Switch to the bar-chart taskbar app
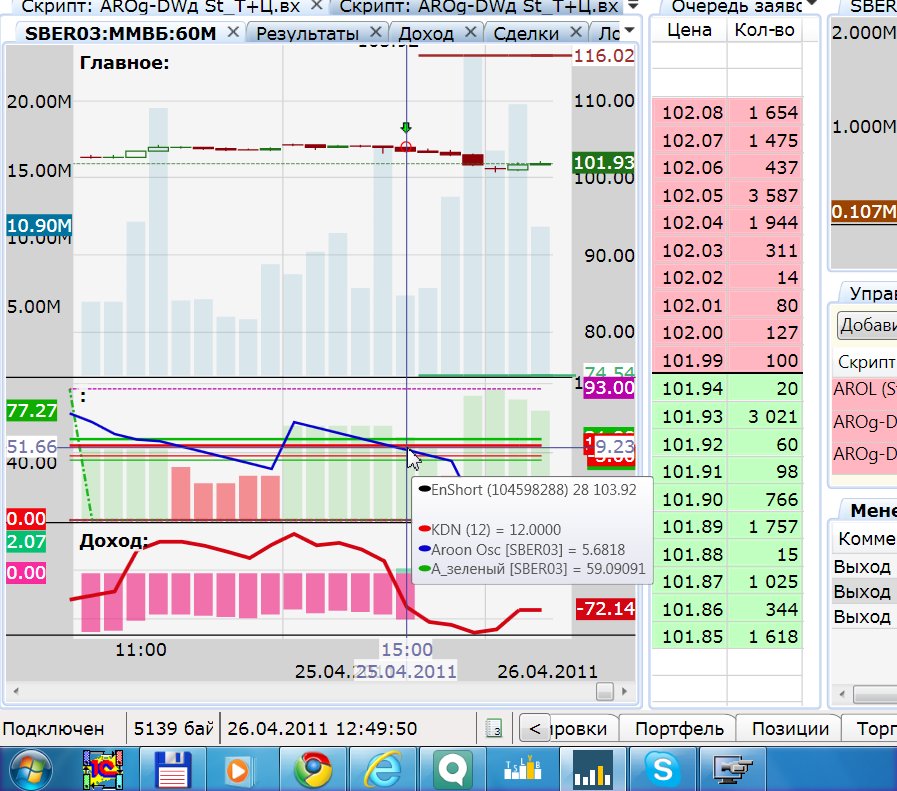Viewport: 897px width, 791px height. 592,770
